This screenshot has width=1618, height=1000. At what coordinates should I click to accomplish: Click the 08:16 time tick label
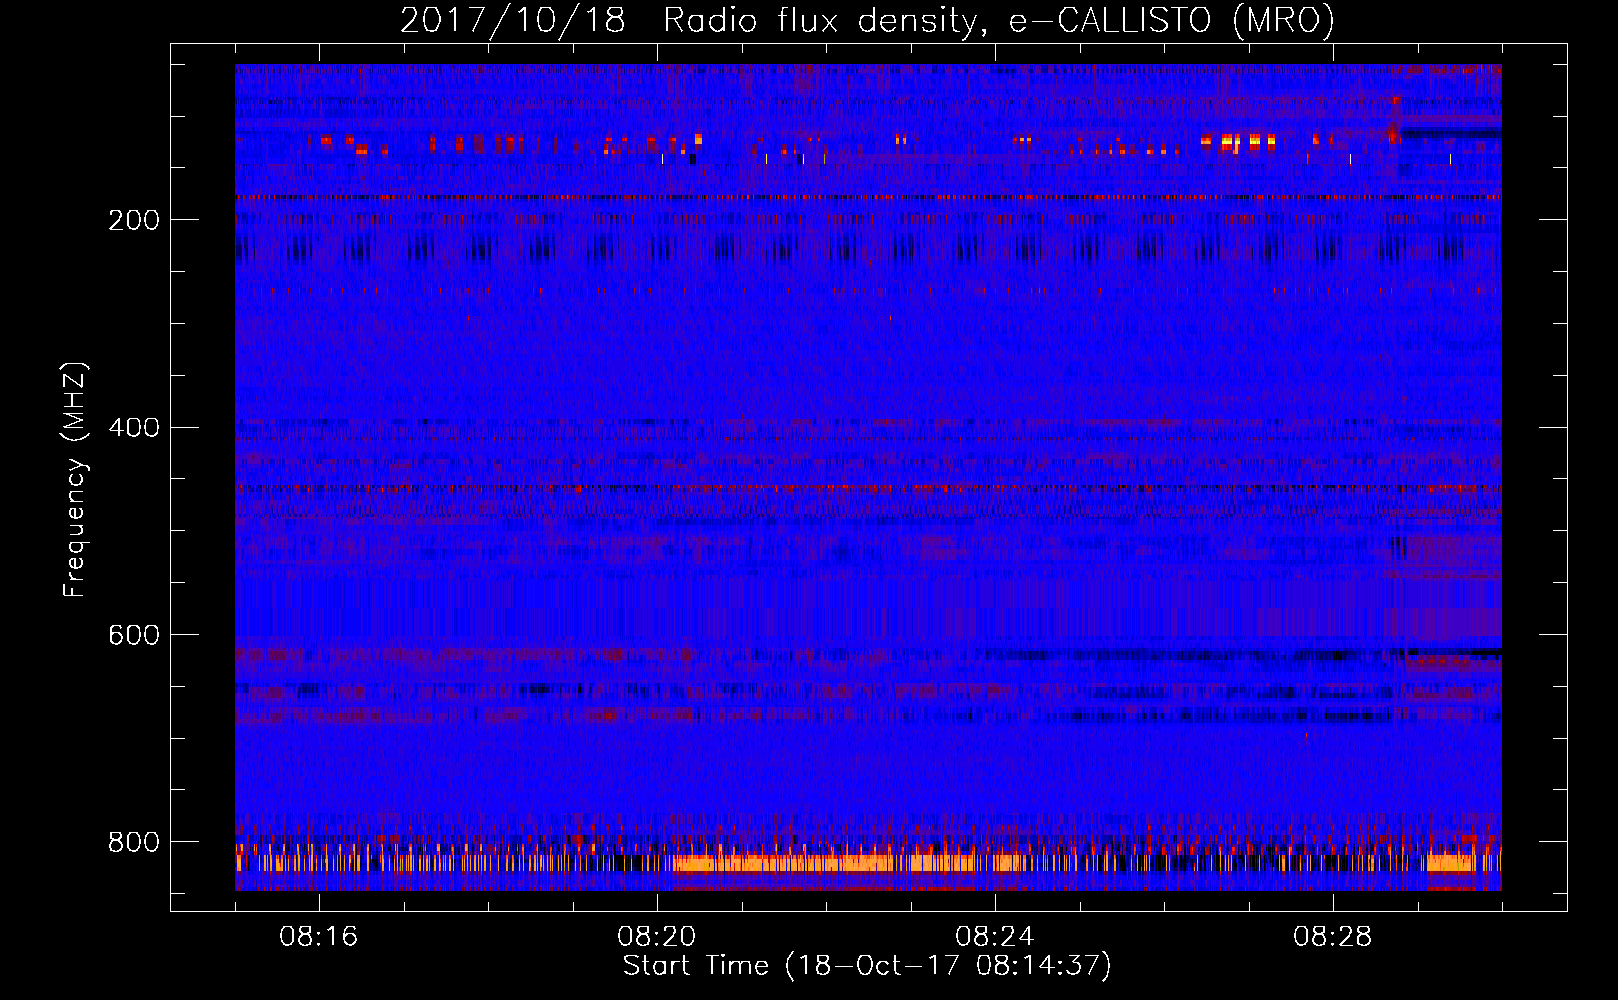point(319,937)
